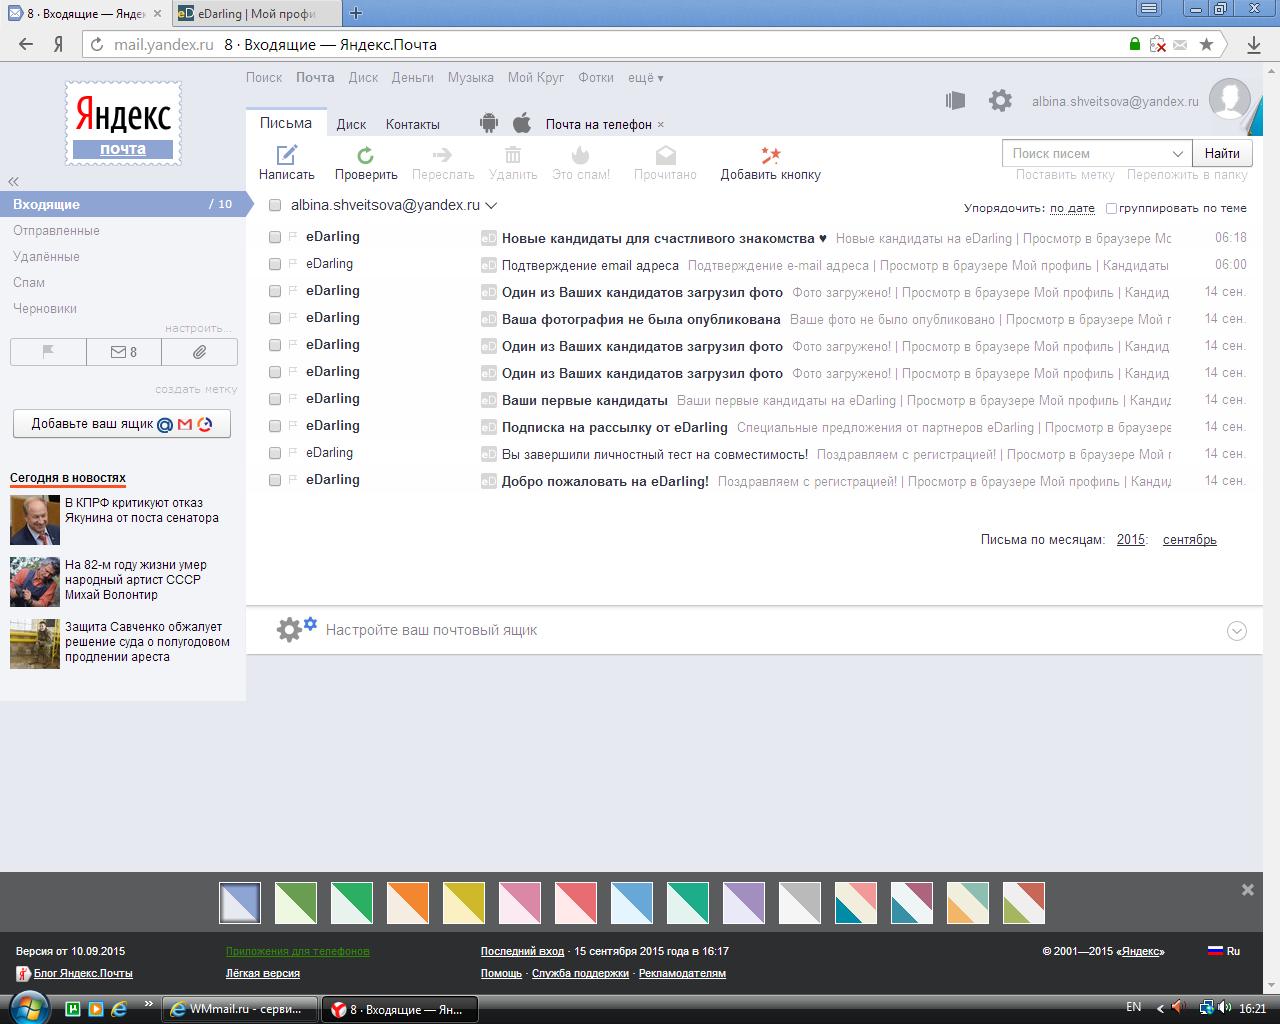The image size is (1280, 1024).
Task: Open the ещё more services dropdown
Action: click(645, 77)
